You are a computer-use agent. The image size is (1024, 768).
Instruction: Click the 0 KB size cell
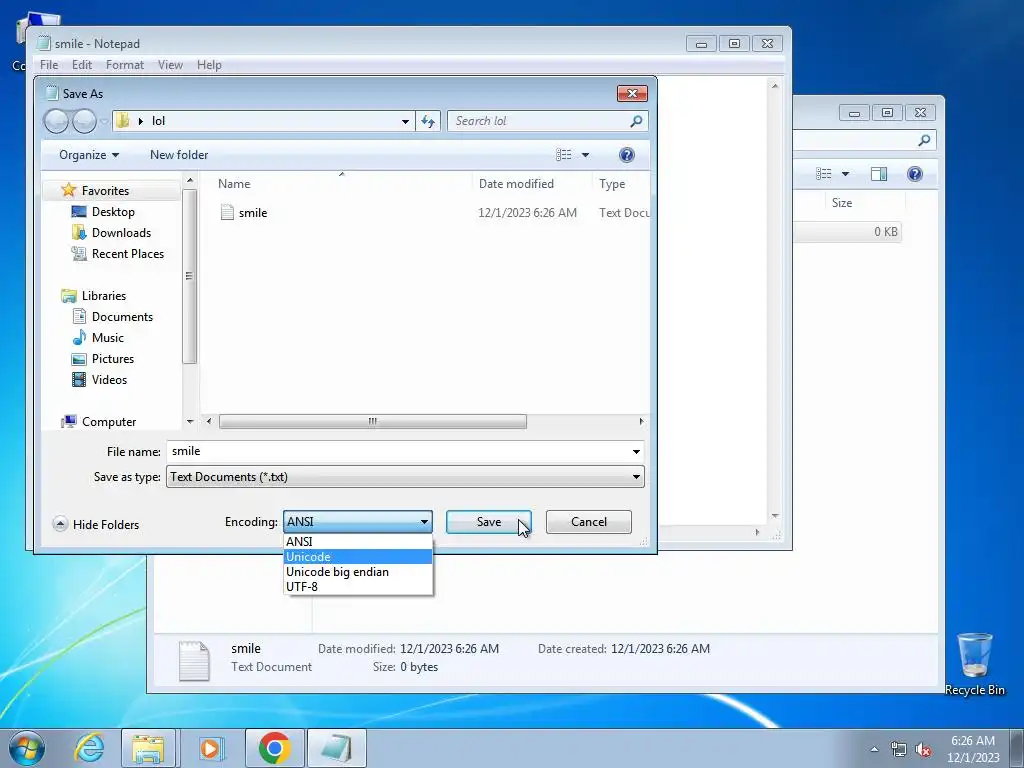(x=886, y=232)
